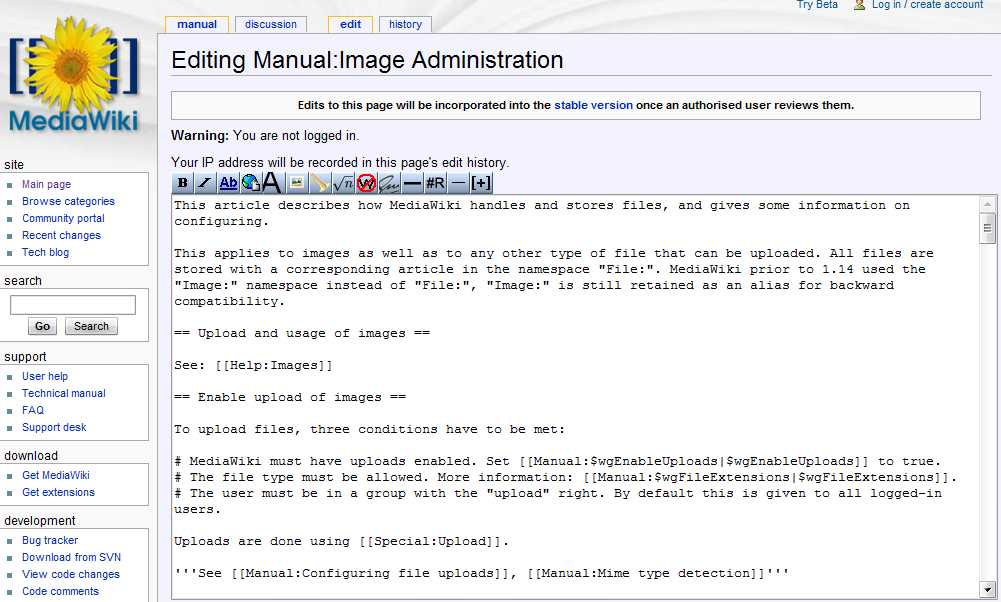Open User help link
This screenshot has width=1001, height=602.
pos(45,376)
